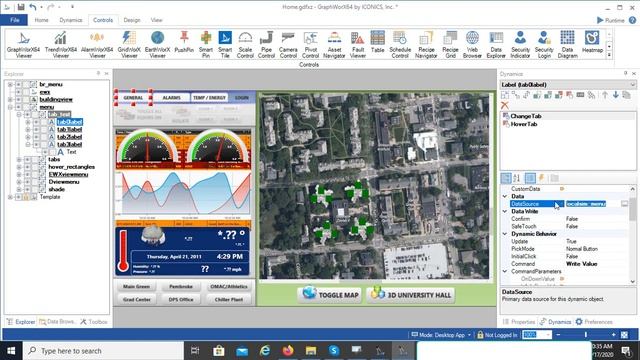Insert a TrendWorX64 Viewer control
This screenshot has width=640, height=360.
(60, 44)
